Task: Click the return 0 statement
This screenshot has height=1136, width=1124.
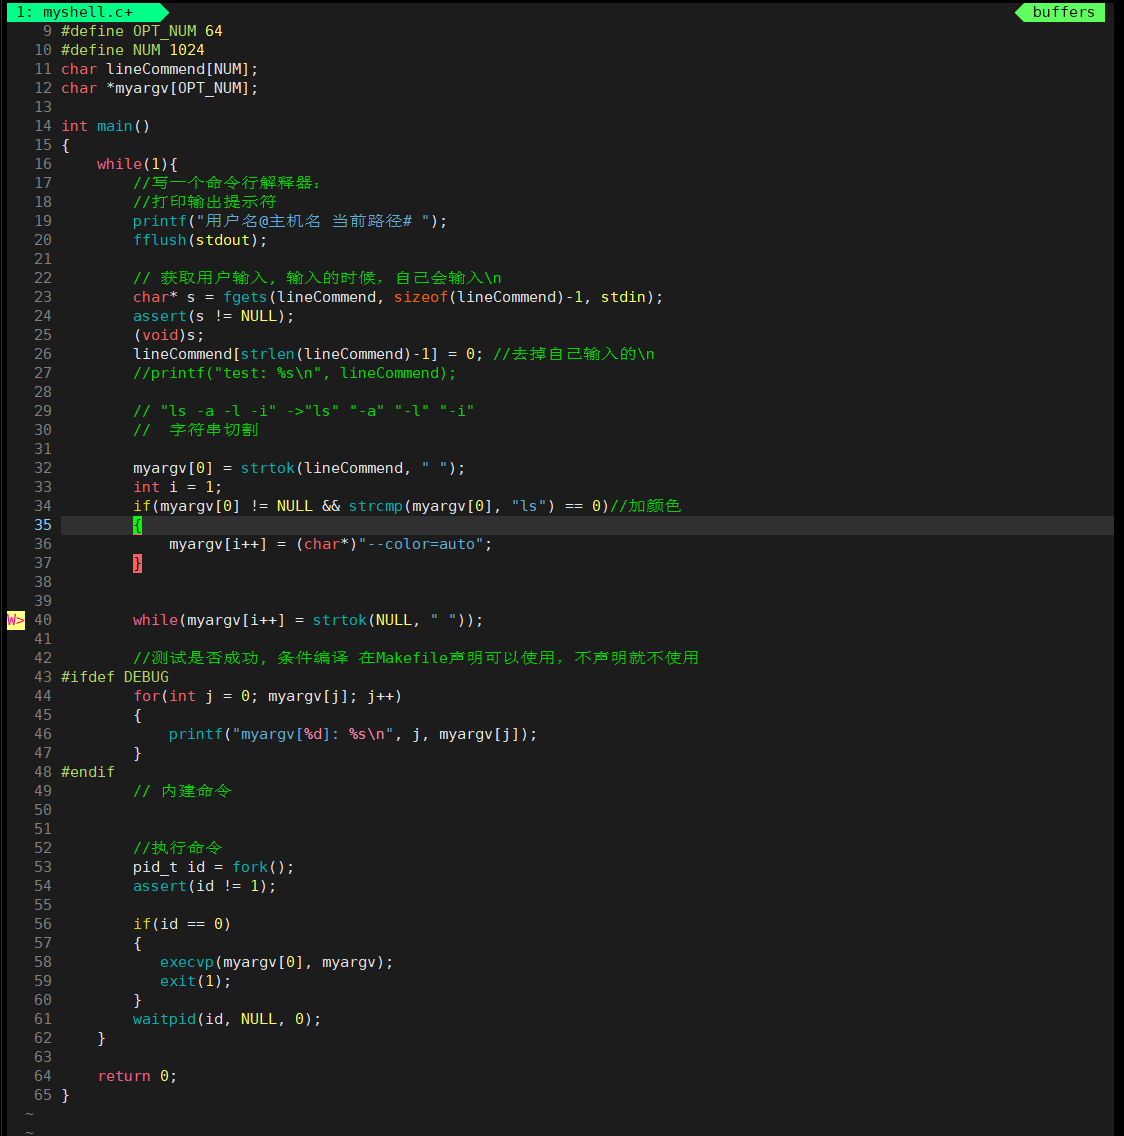Action: tap(137, 1076)
